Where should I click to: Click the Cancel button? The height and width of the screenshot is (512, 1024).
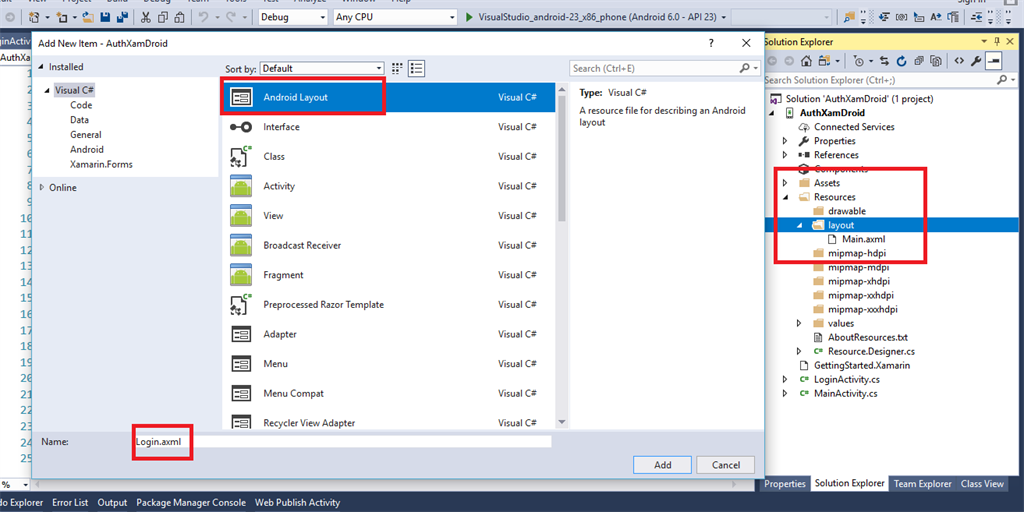click(x=726, y=465)
